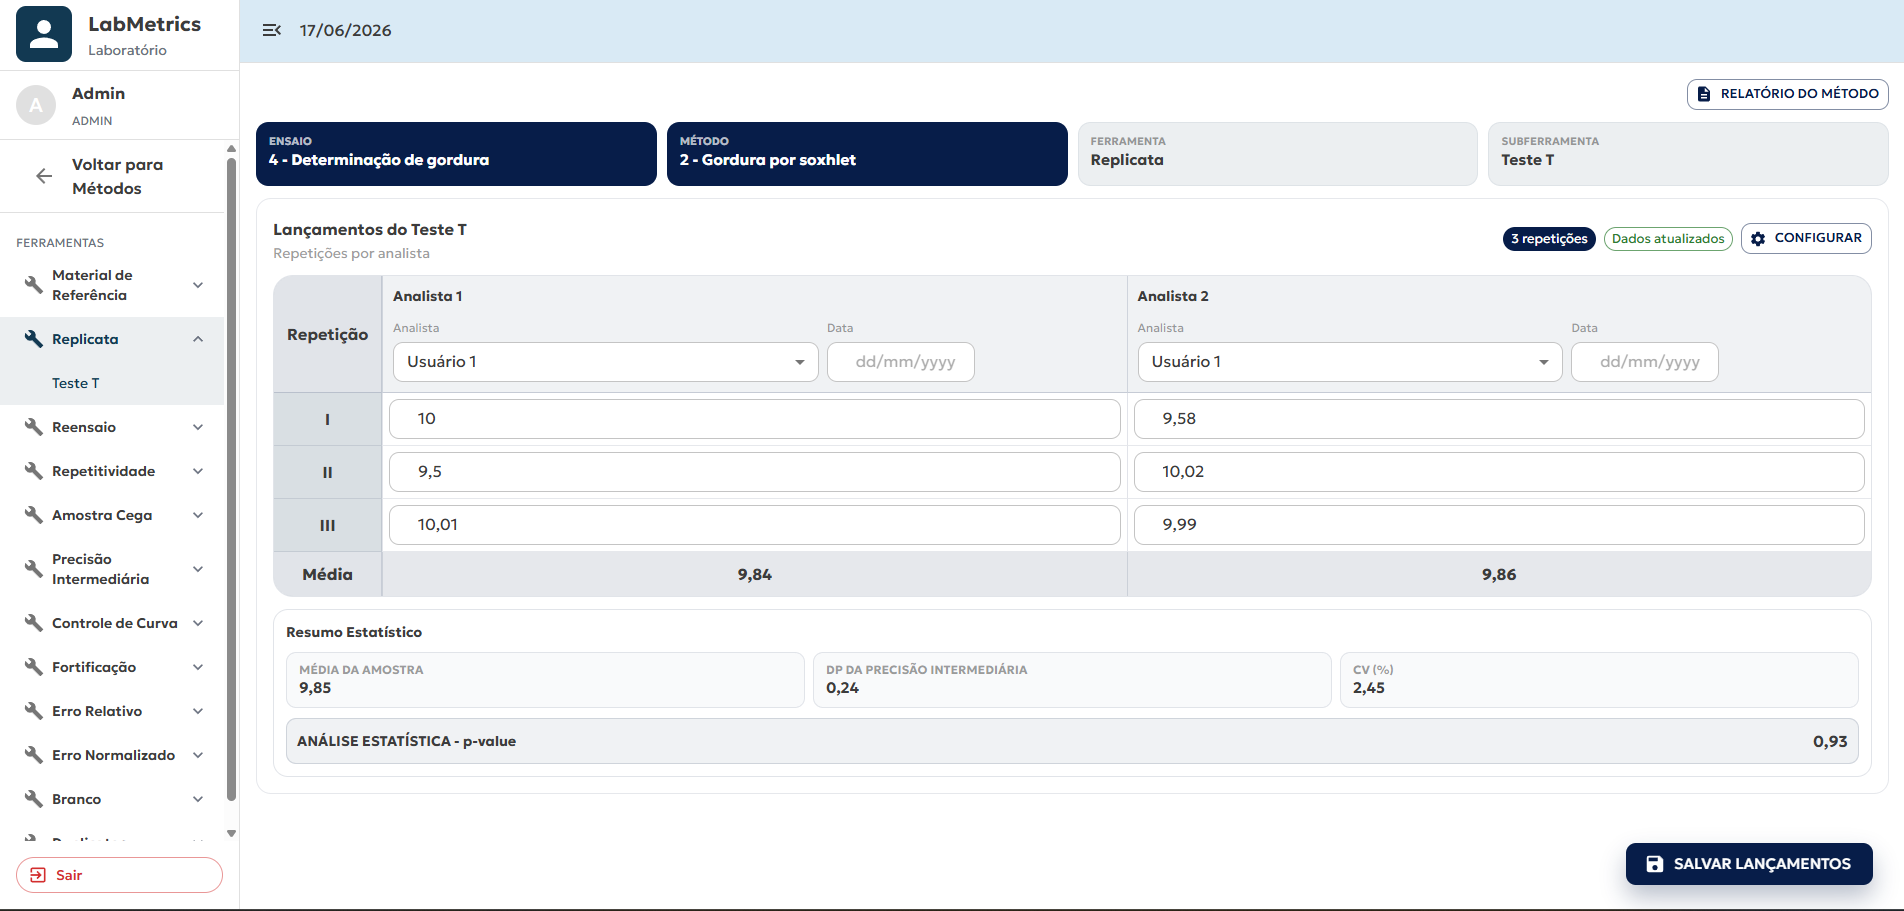Click the wrench icon beside Replicata

click(x=34, y=339)
